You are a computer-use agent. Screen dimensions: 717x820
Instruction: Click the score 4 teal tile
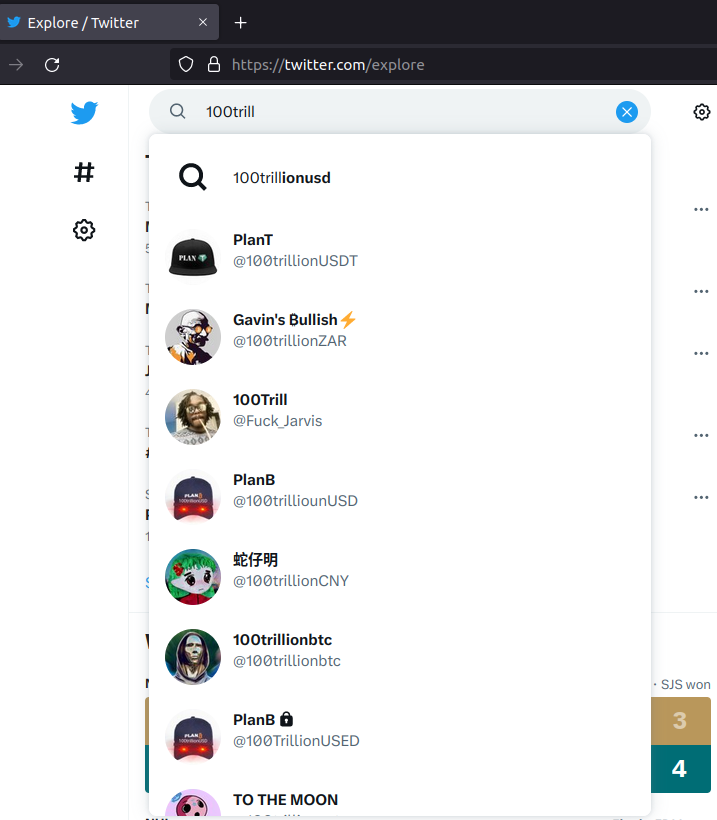680,769
